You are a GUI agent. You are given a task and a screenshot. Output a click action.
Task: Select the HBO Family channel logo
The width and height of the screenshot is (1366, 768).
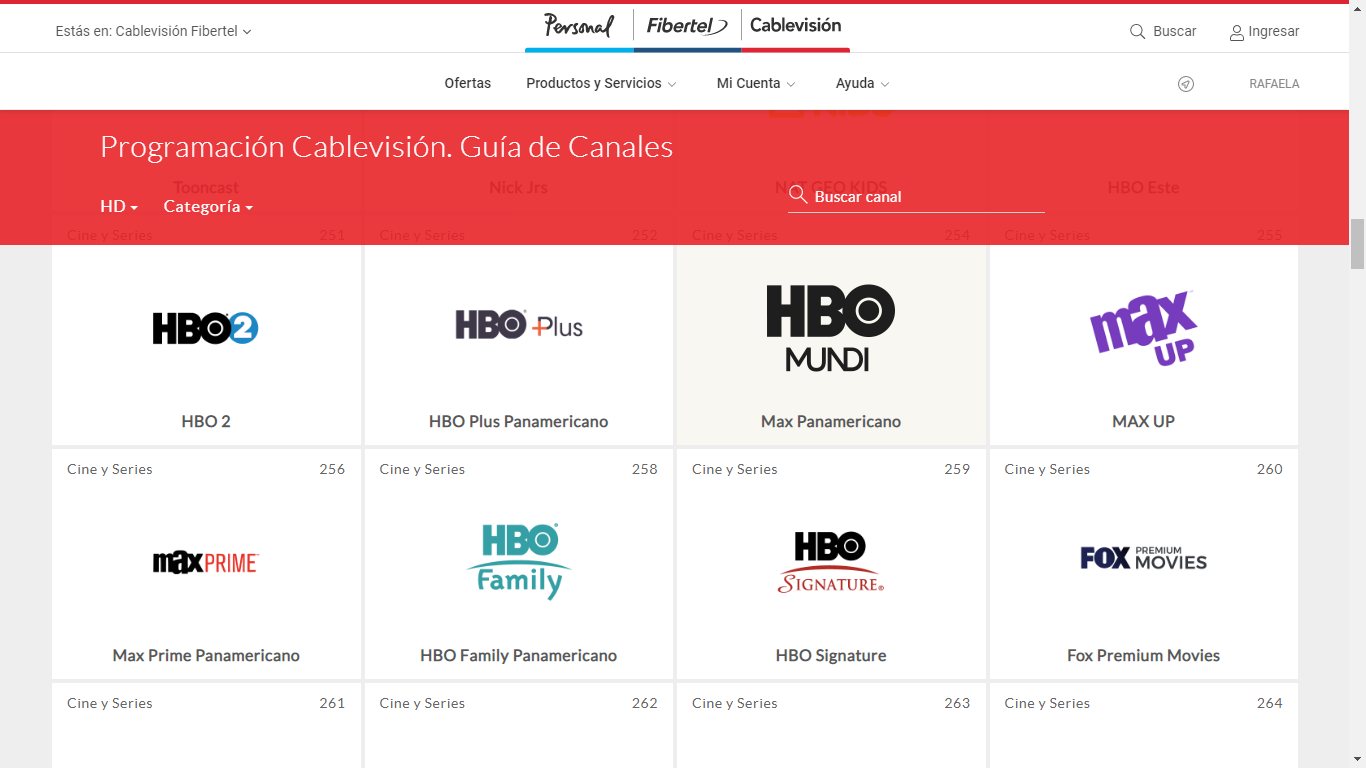(x=519, y=561)
